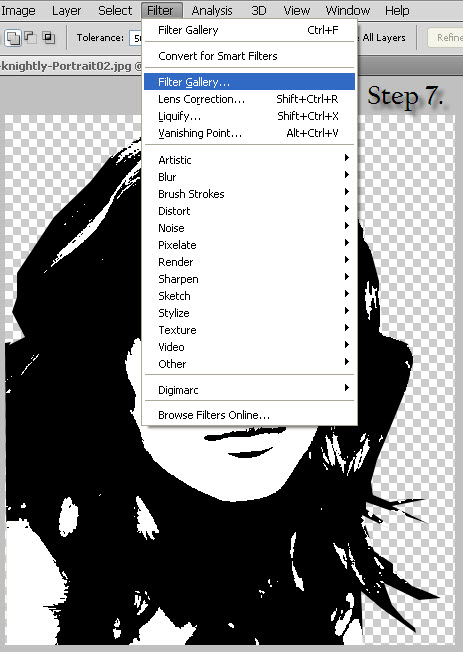
Task: Expand the Video filter submenu
Action: pyautogui.click(x=249, y=347)
